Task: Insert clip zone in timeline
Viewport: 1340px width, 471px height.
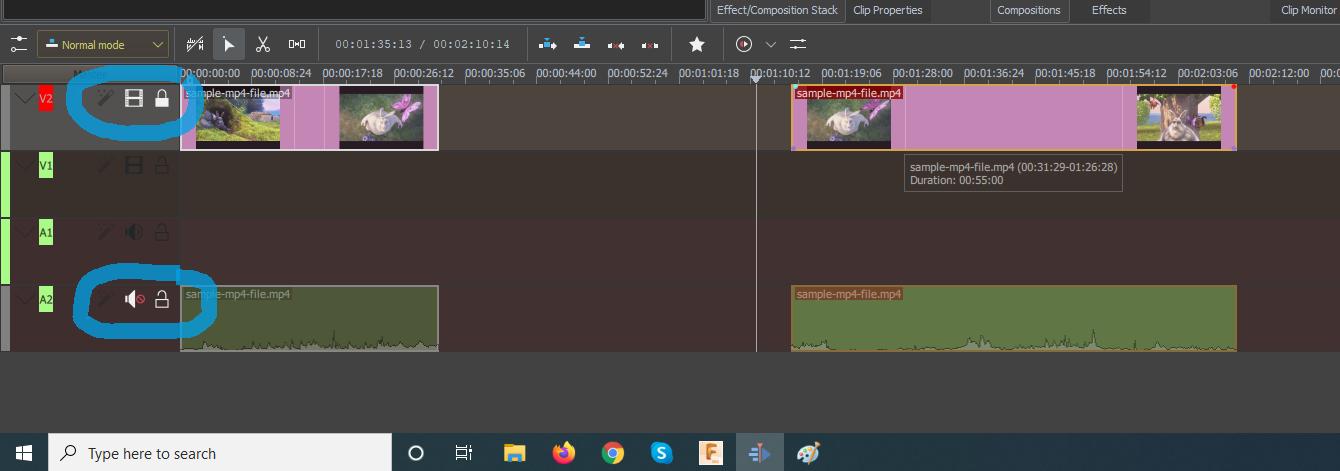Action: tap(548, 44)
